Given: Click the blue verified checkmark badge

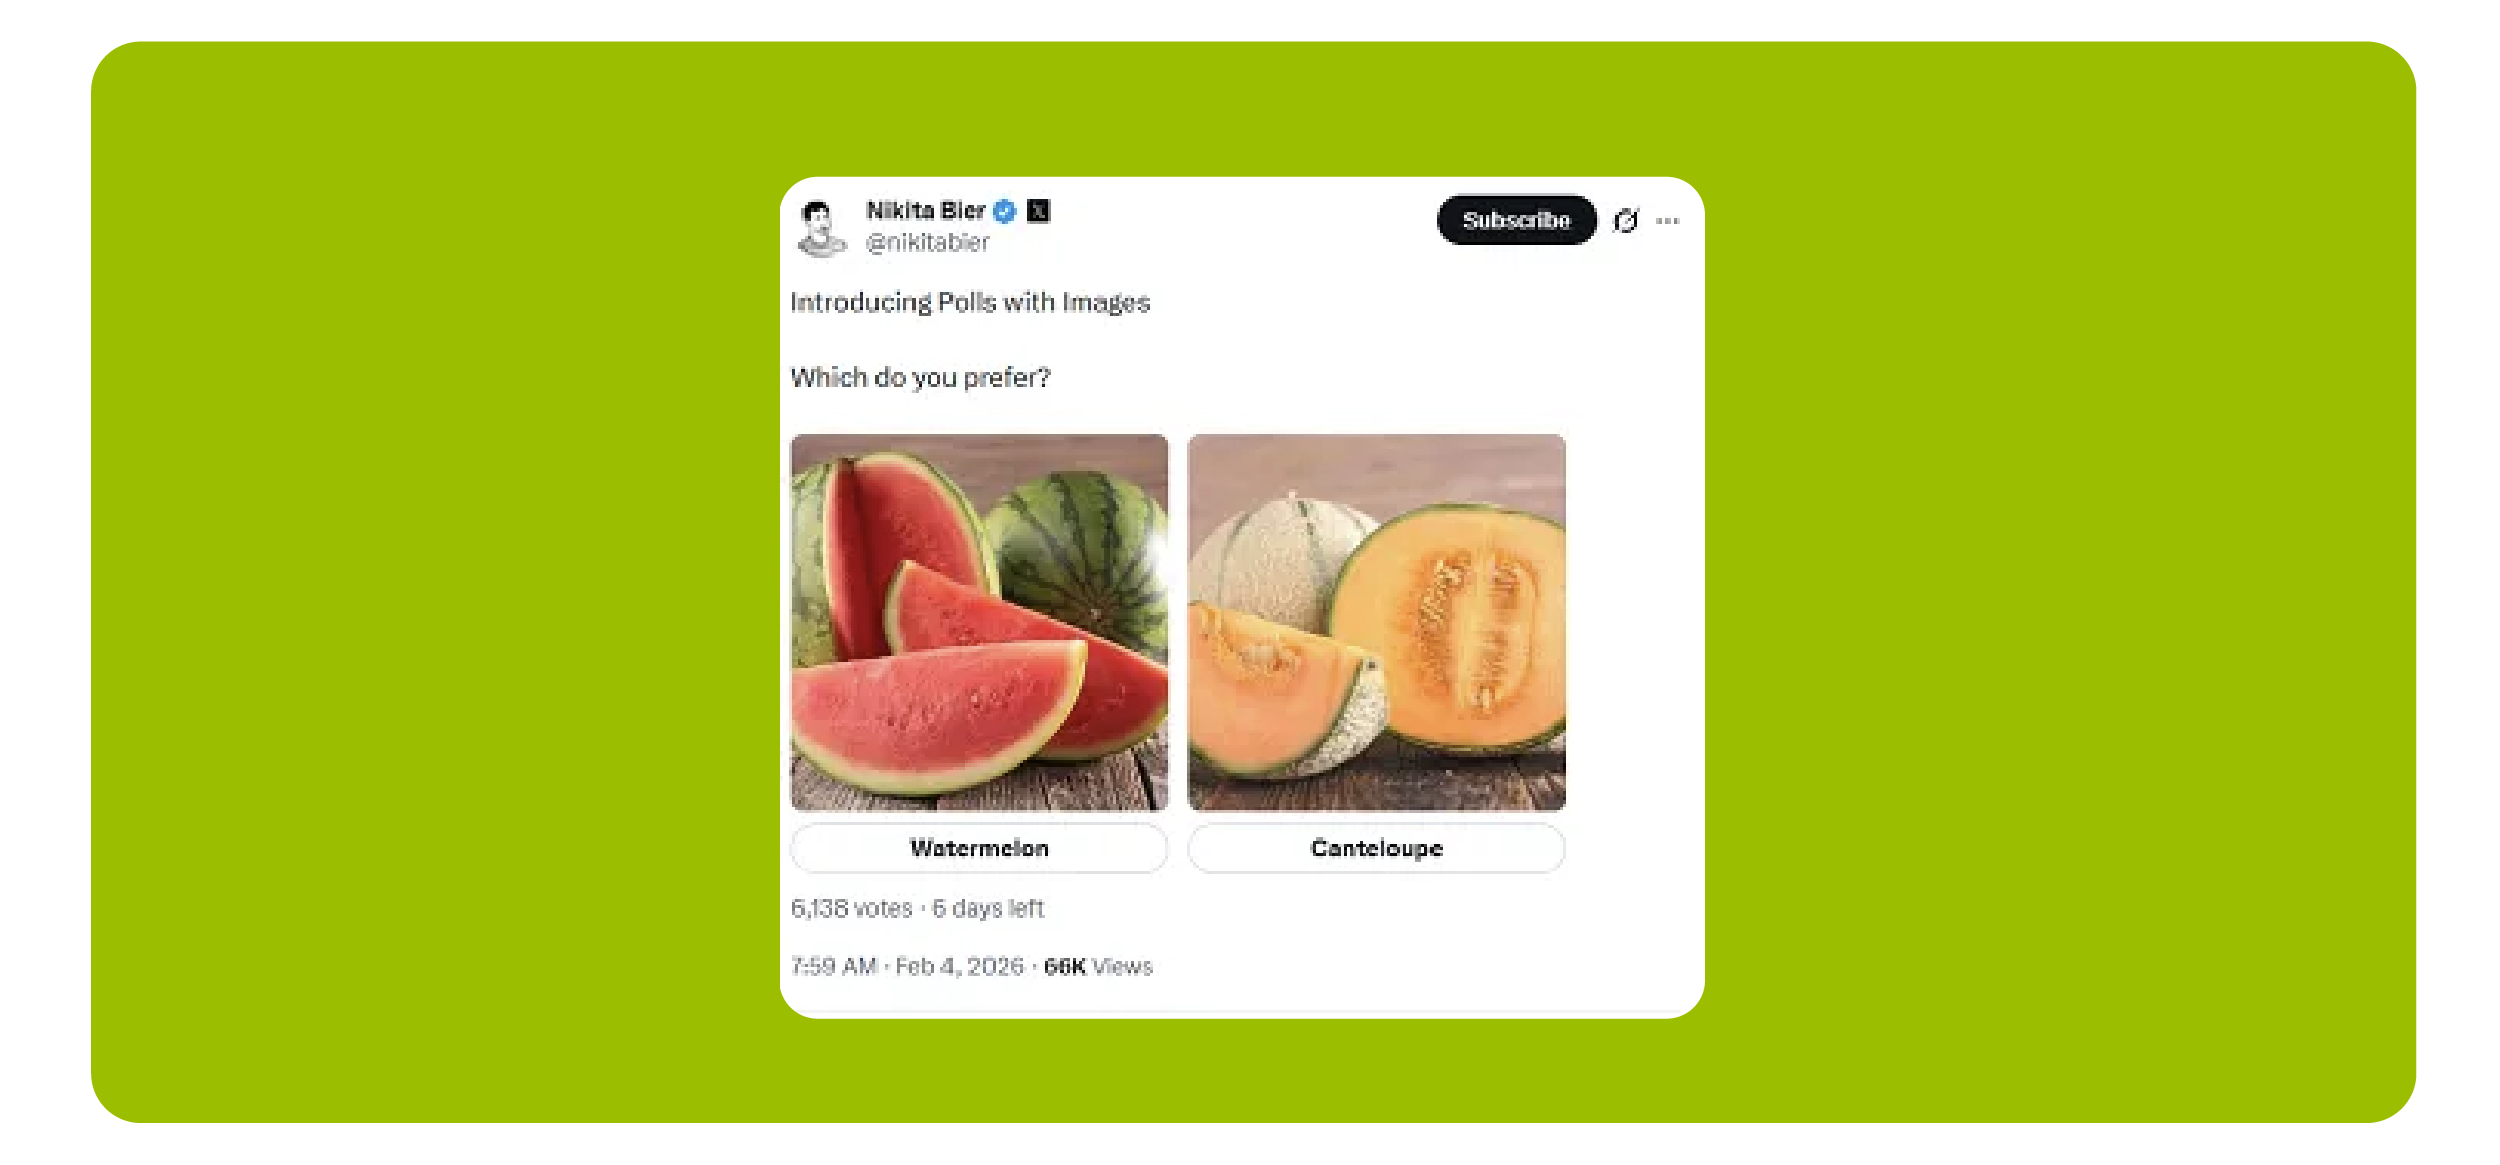Looking at the screenshot, I should (x=1005, y=211).
